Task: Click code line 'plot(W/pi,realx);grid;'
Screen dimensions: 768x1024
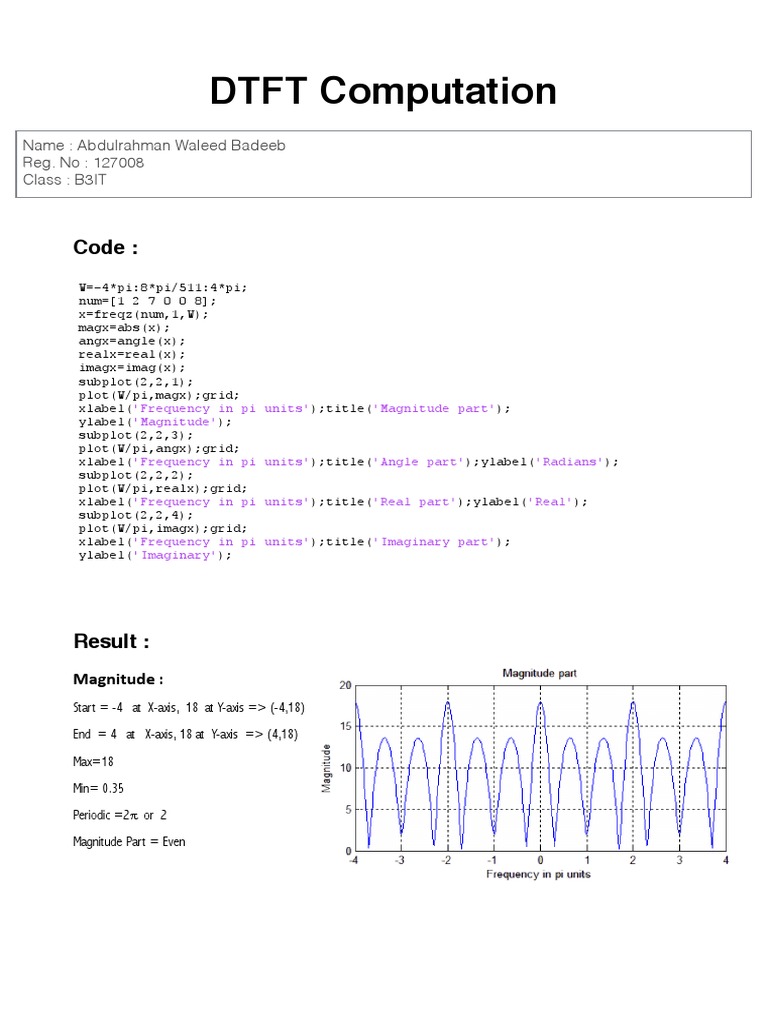Action: 163,488
